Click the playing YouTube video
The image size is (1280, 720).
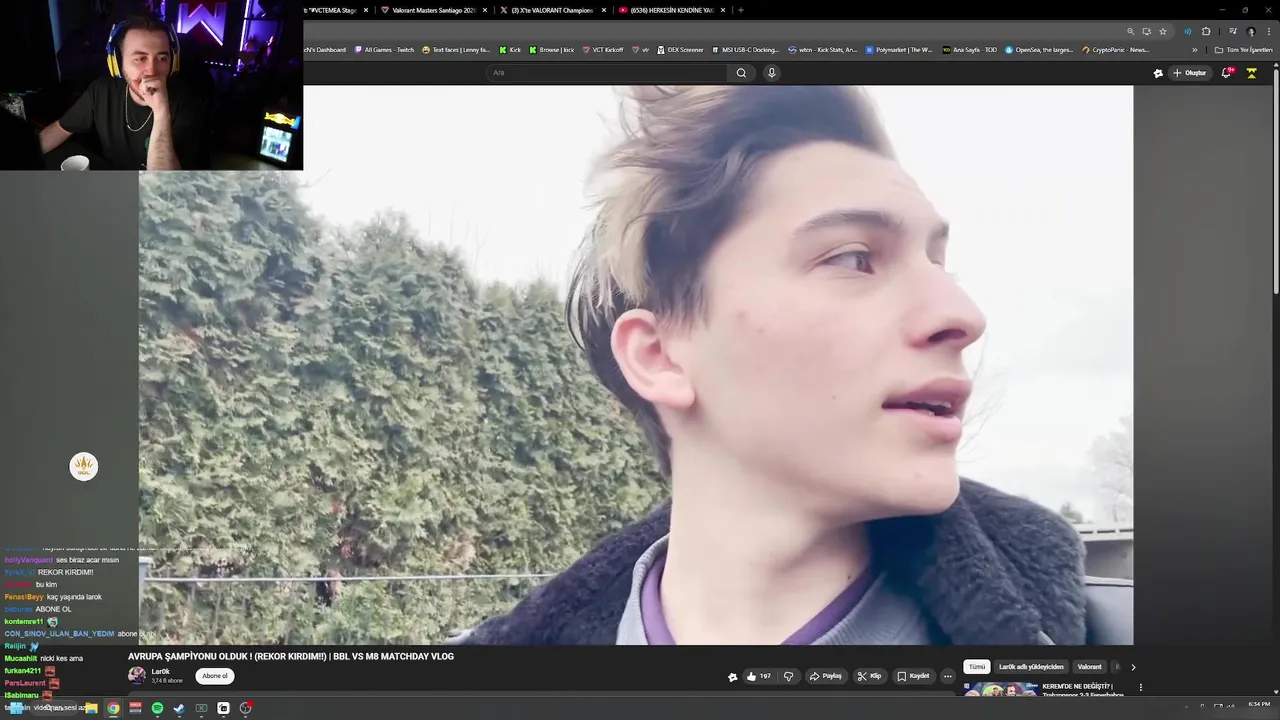636,365
